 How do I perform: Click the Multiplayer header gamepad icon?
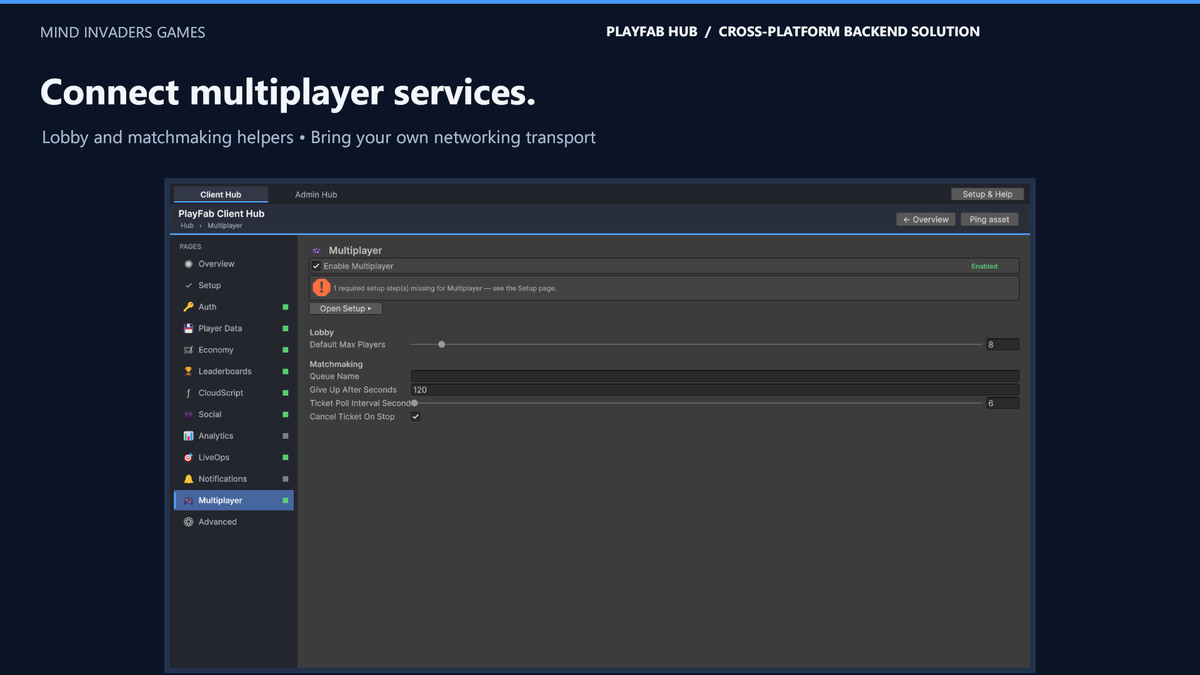point(317,251)
